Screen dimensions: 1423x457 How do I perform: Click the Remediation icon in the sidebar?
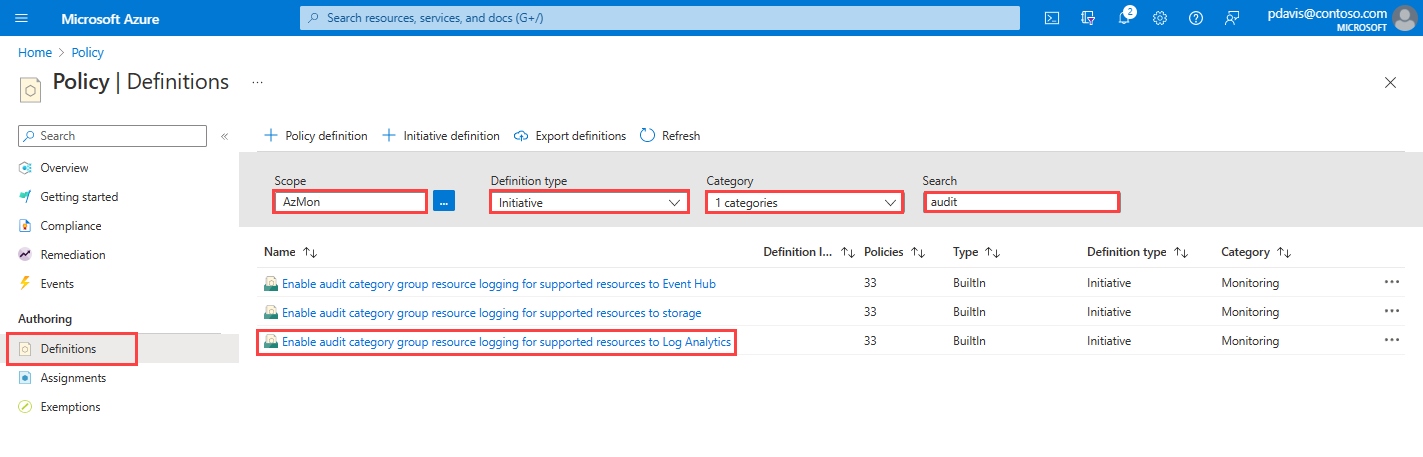tap(26, 255)
